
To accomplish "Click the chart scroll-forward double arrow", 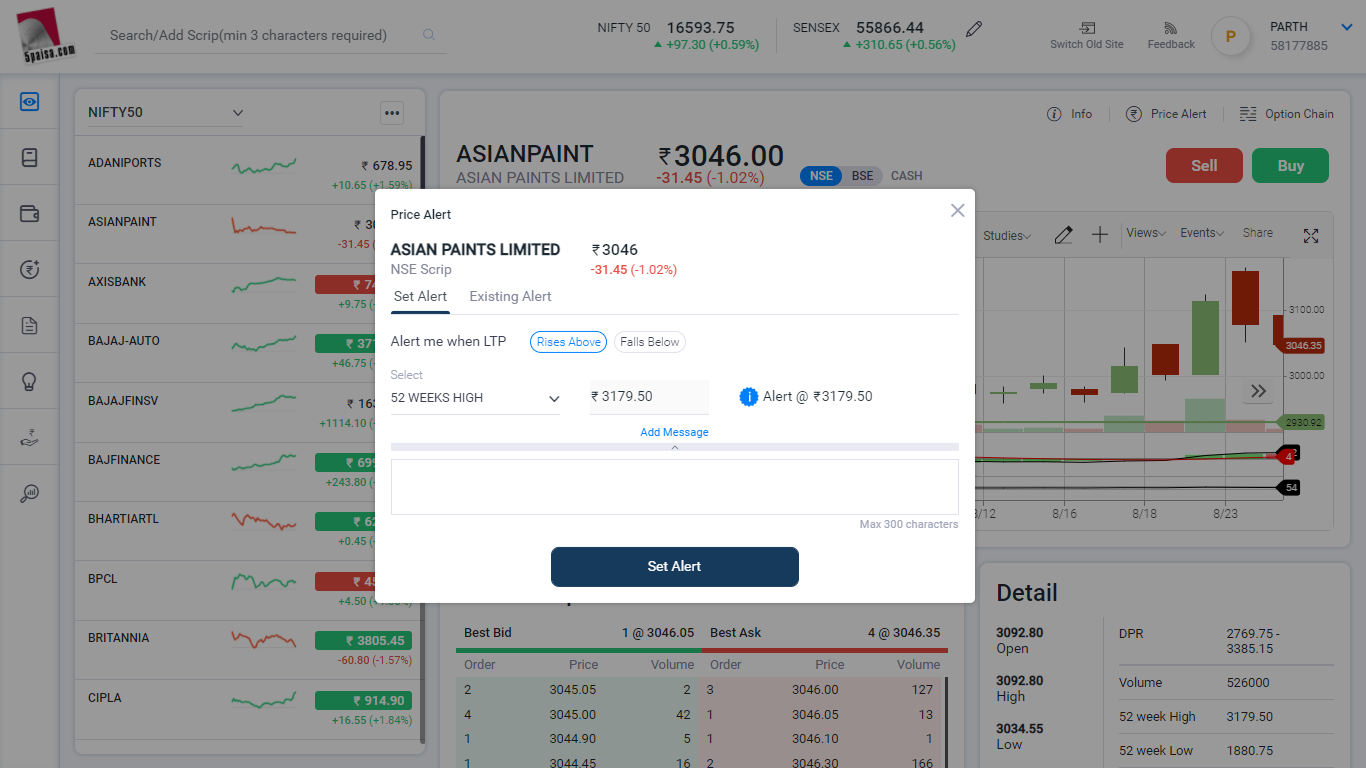I will coord(1259,391).
